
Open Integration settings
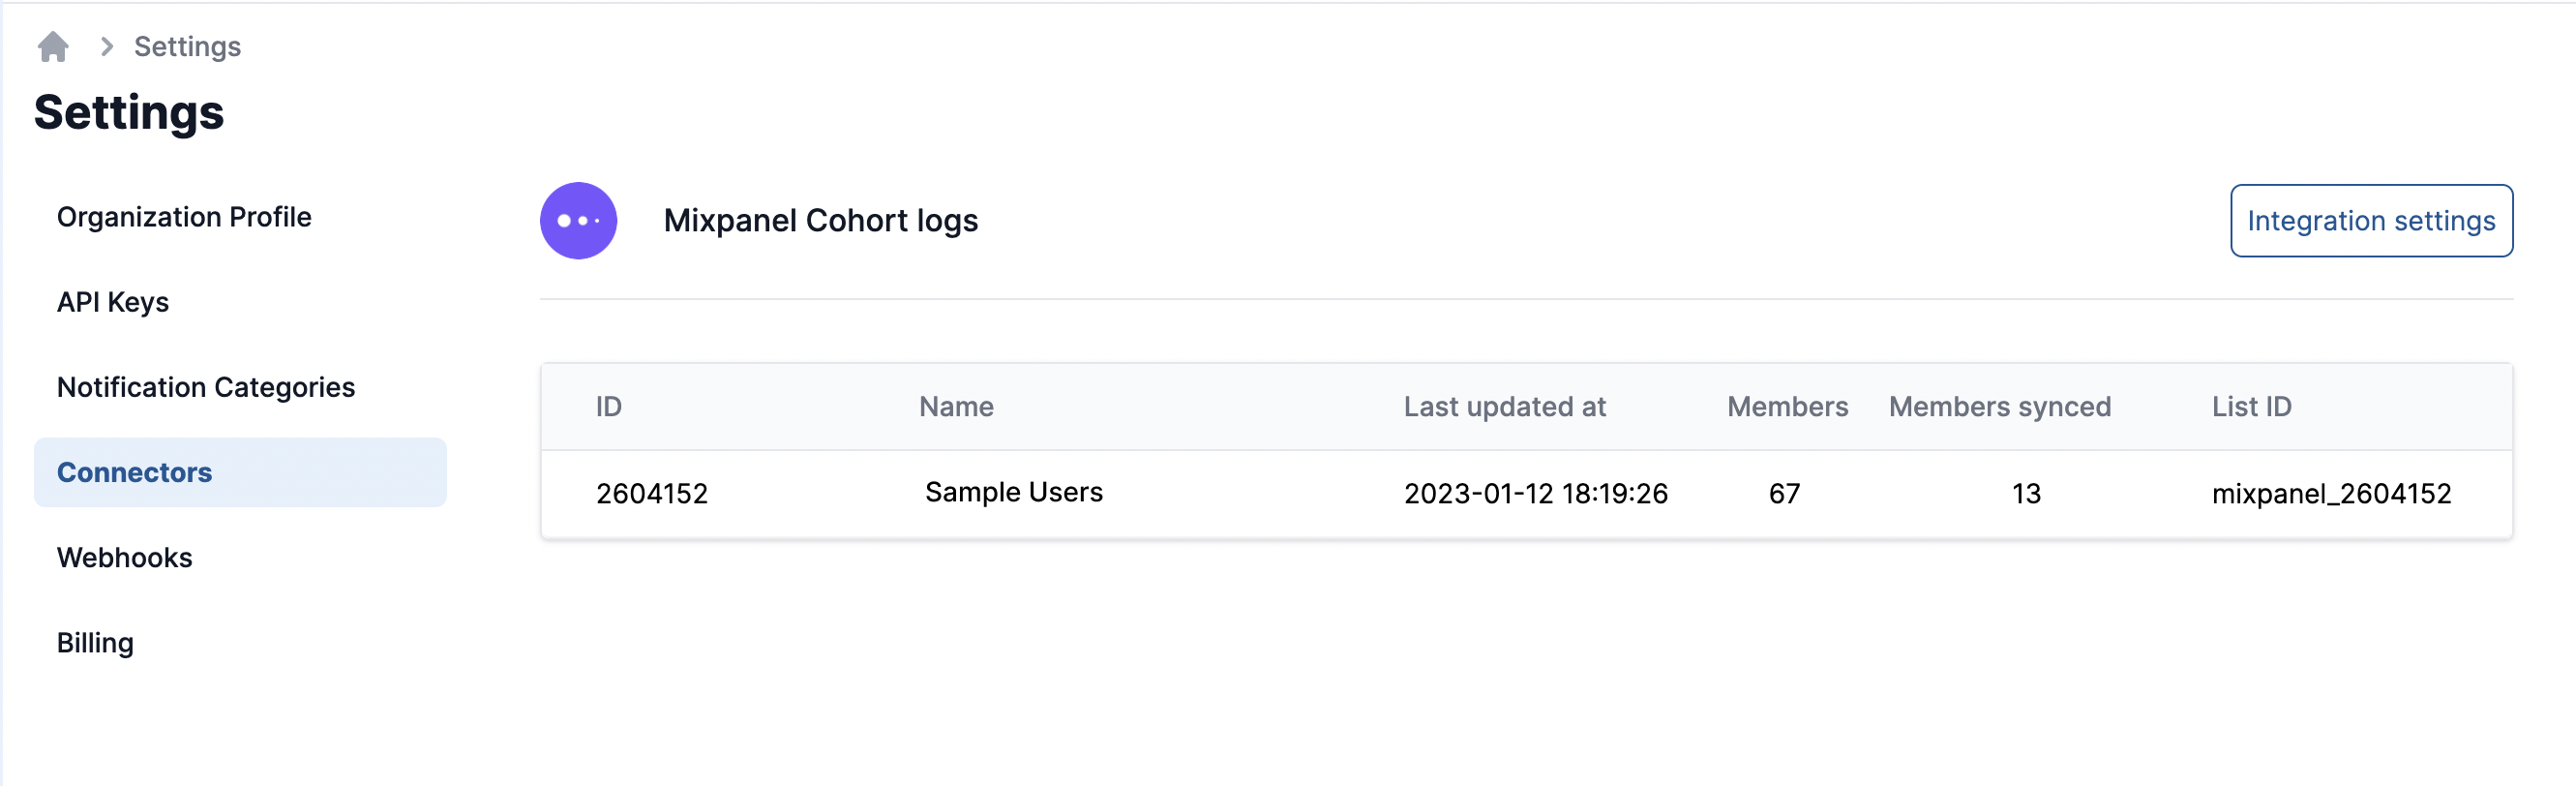tap(2370, 220)
